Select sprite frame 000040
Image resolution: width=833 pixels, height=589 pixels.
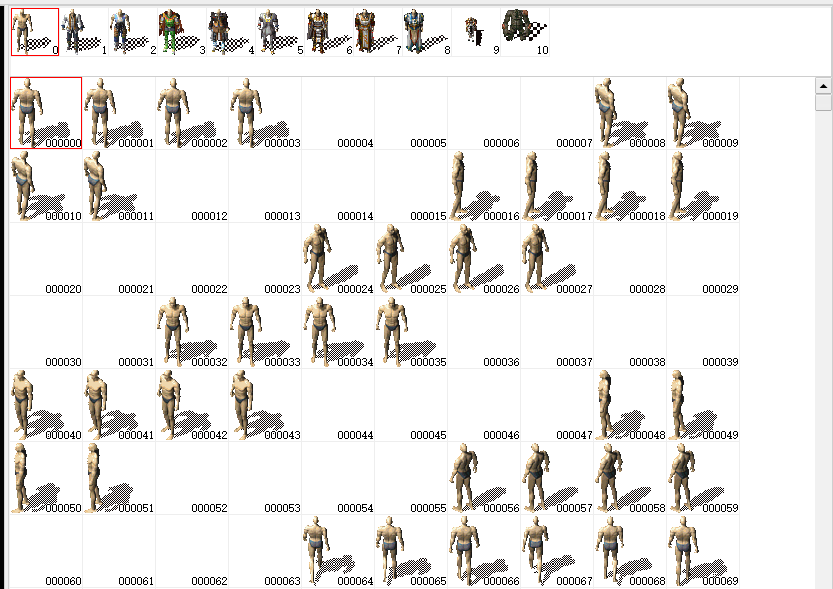click(46, 405)
